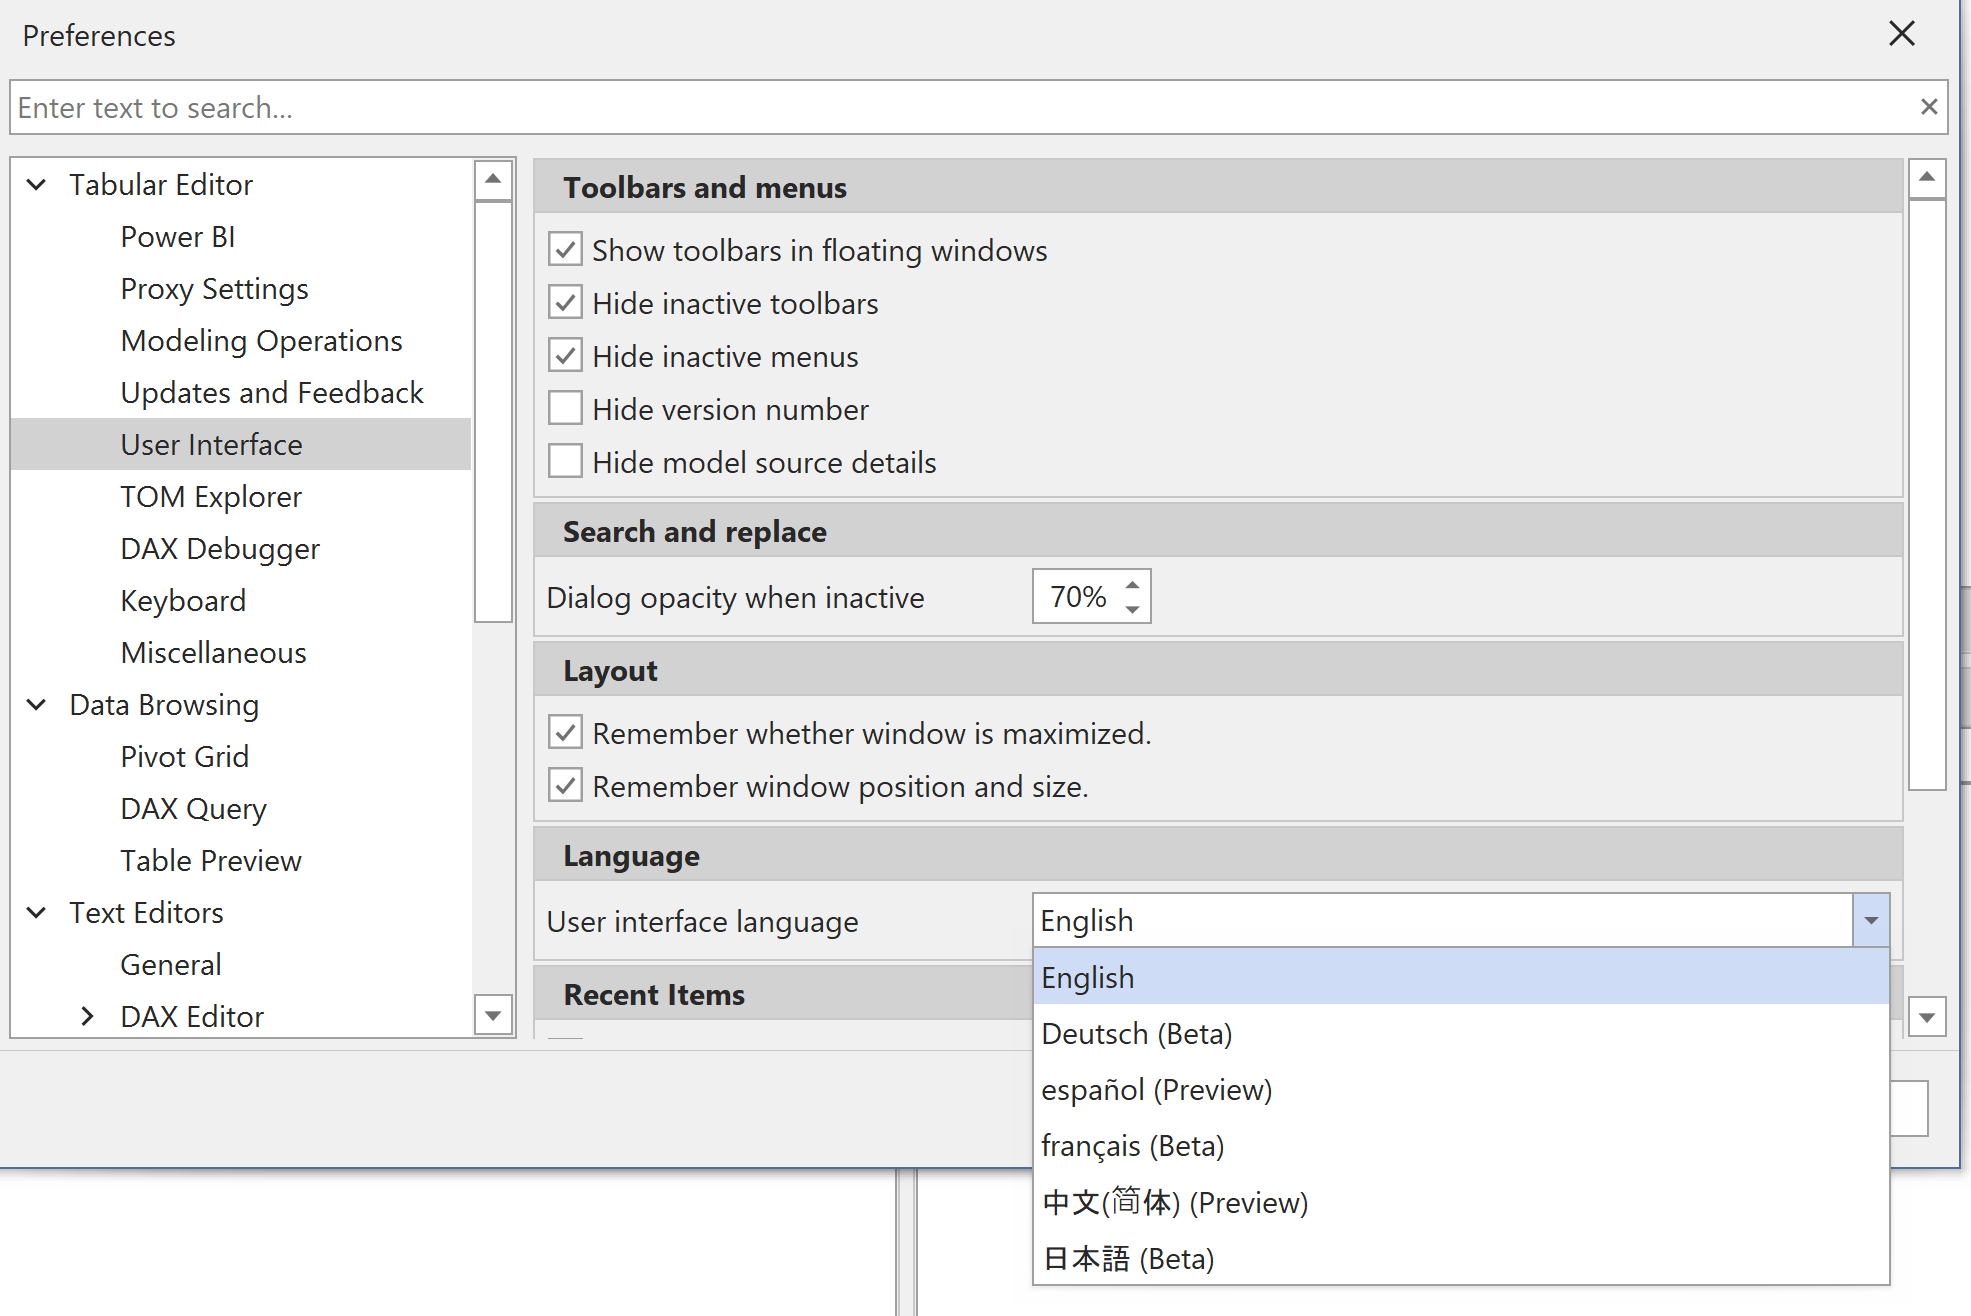The image size is (1971, 1316).
Task: Enable Hide version number checkbox
Action: (566, 409)
